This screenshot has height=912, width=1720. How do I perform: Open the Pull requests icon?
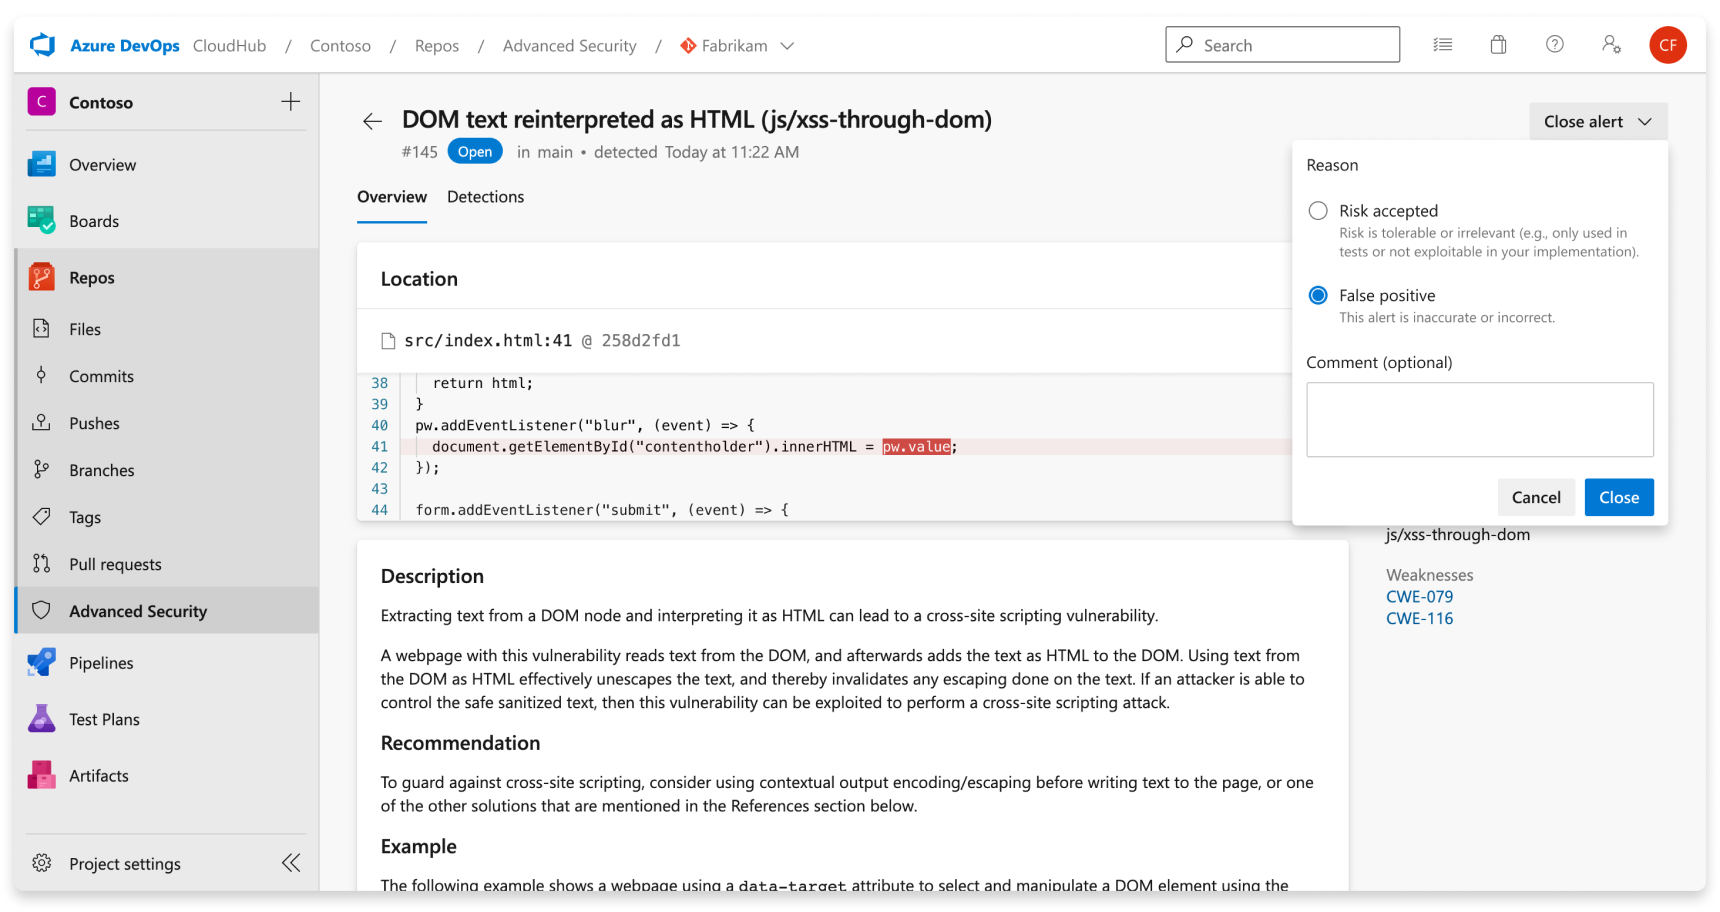[x=42, y=563]
